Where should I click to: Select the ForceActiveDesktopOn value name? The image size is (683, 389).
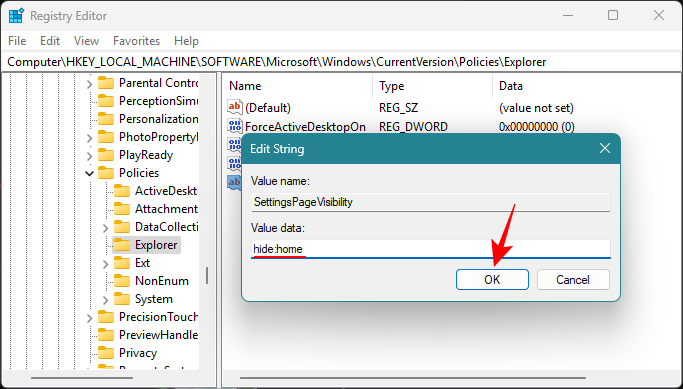(x=305, y=127)
